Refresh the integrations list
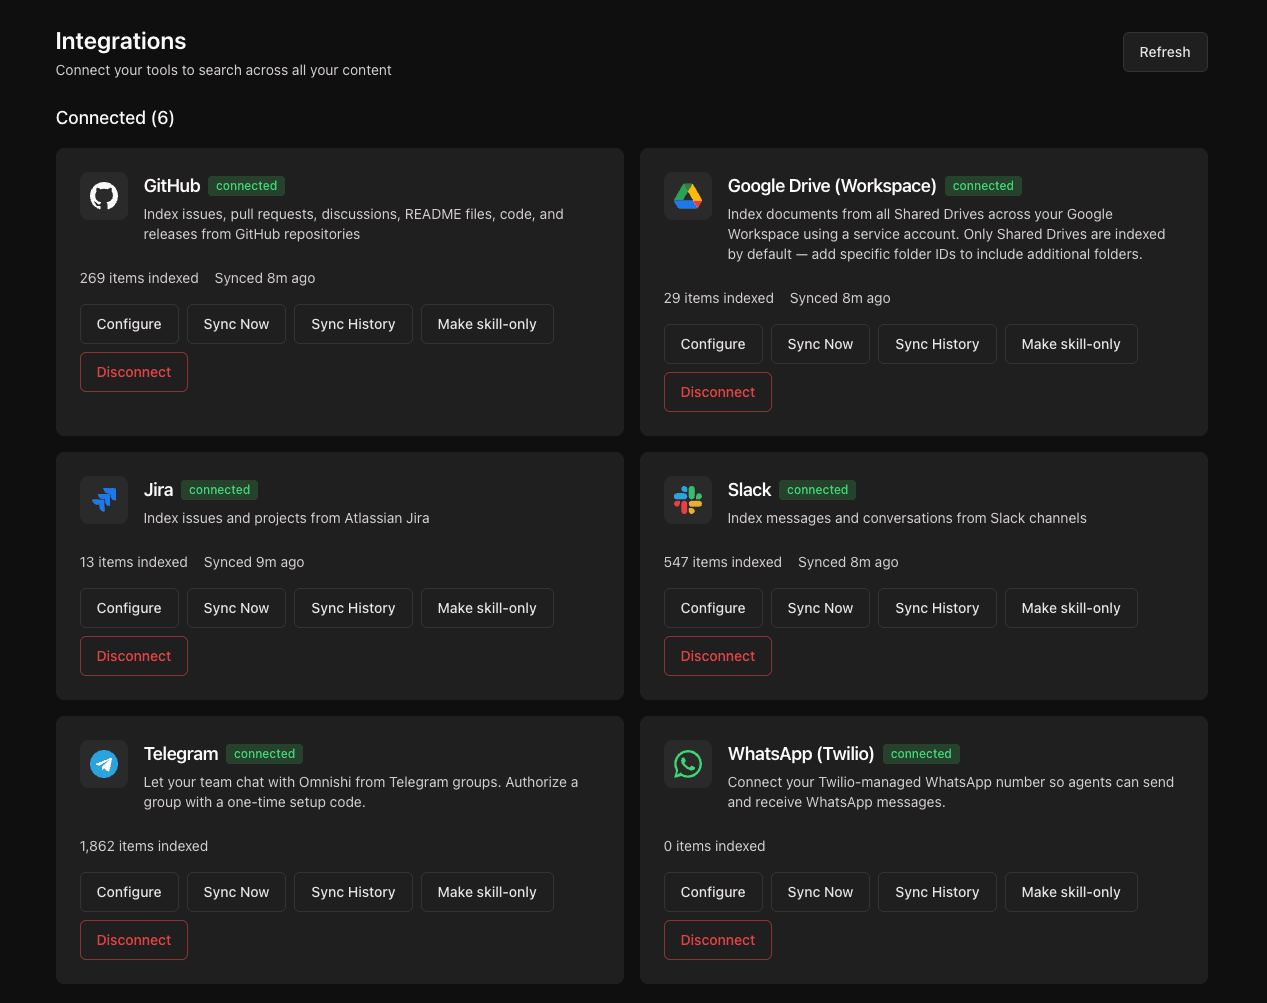Viewport: 1267px width, 1003px height. pyautogui.click(x=1165, y=52)
